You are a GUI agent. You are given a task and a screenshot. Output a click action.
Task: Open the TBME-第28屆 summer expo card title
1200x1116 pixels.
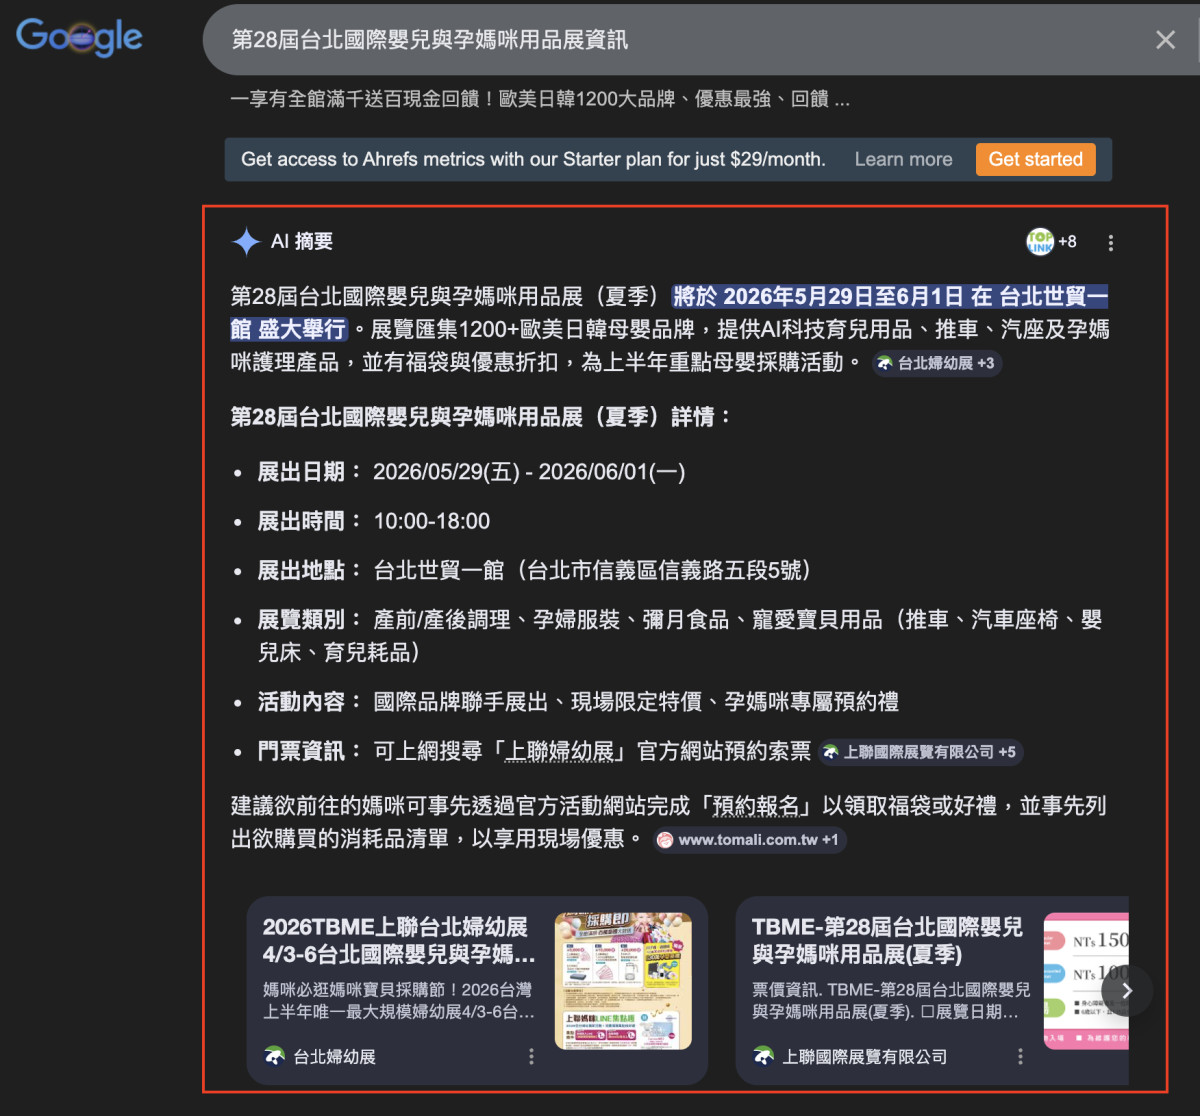click(887, 941)
